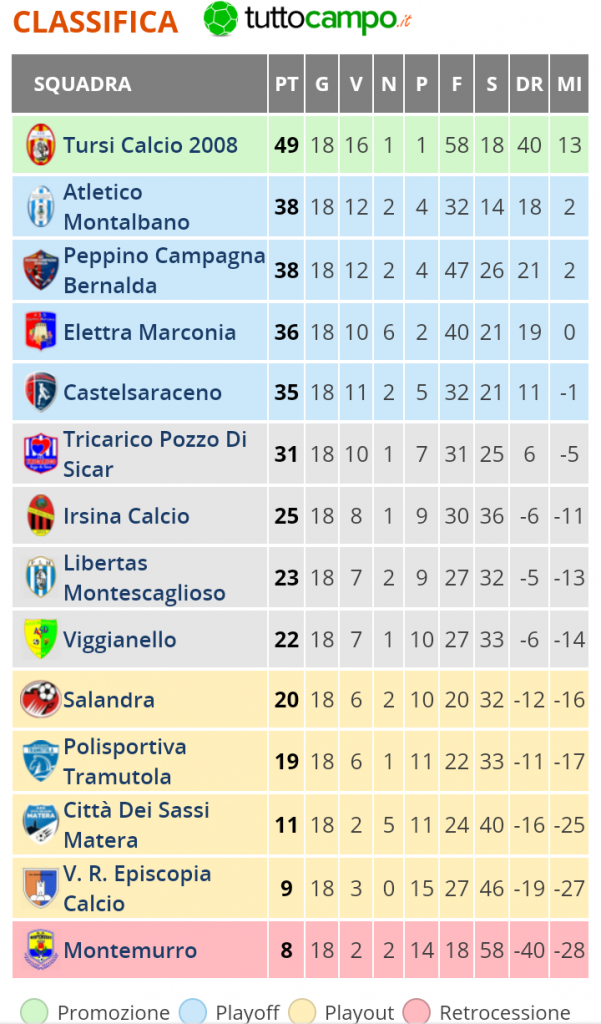Click the Salandra team crest
601x1024 pixels.
[41, 699]
